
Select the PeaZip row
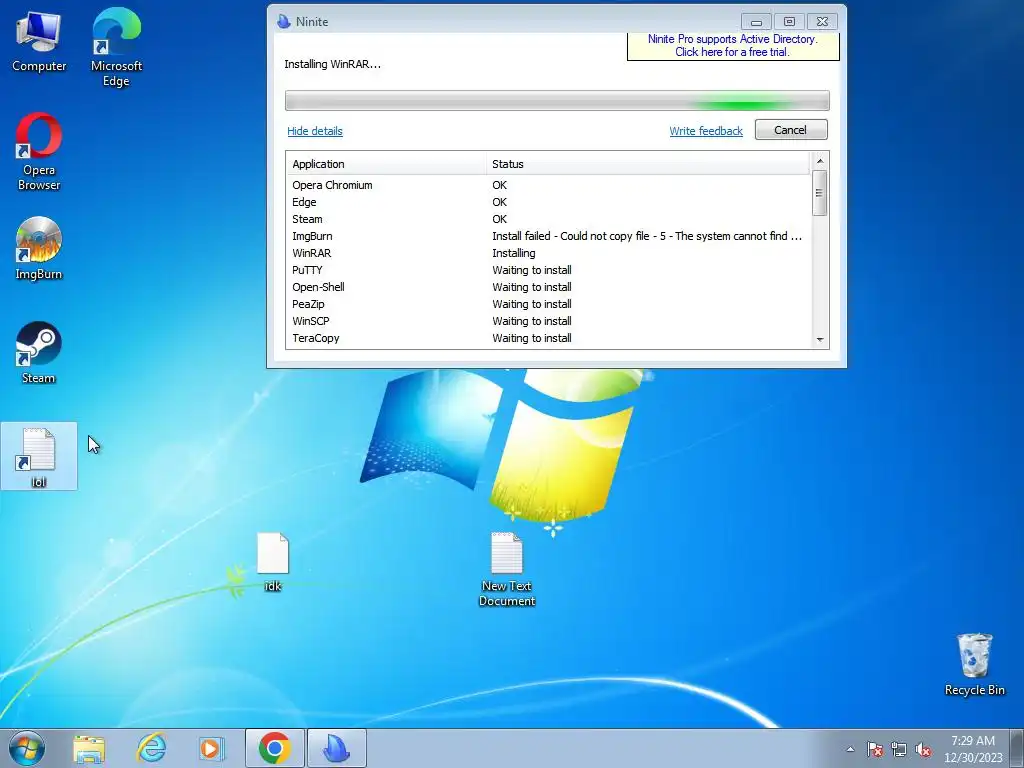pos(549,304)
